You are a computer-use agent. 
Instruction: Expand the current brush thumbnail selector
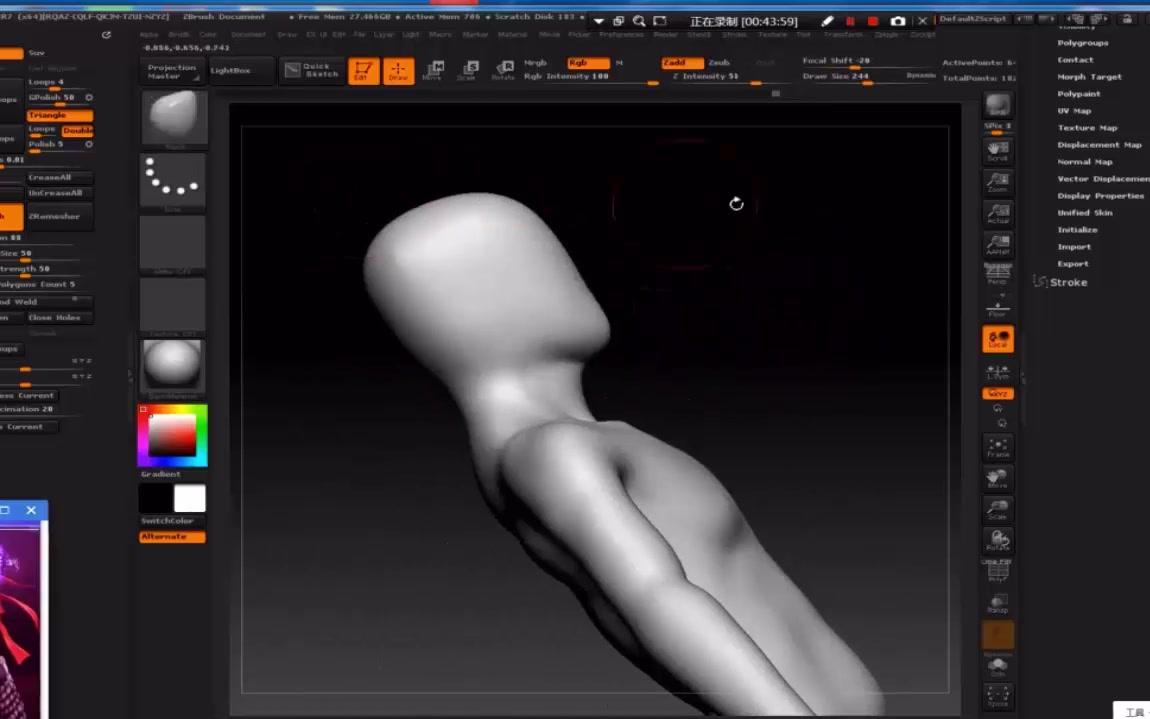click(x=172, y=117)
